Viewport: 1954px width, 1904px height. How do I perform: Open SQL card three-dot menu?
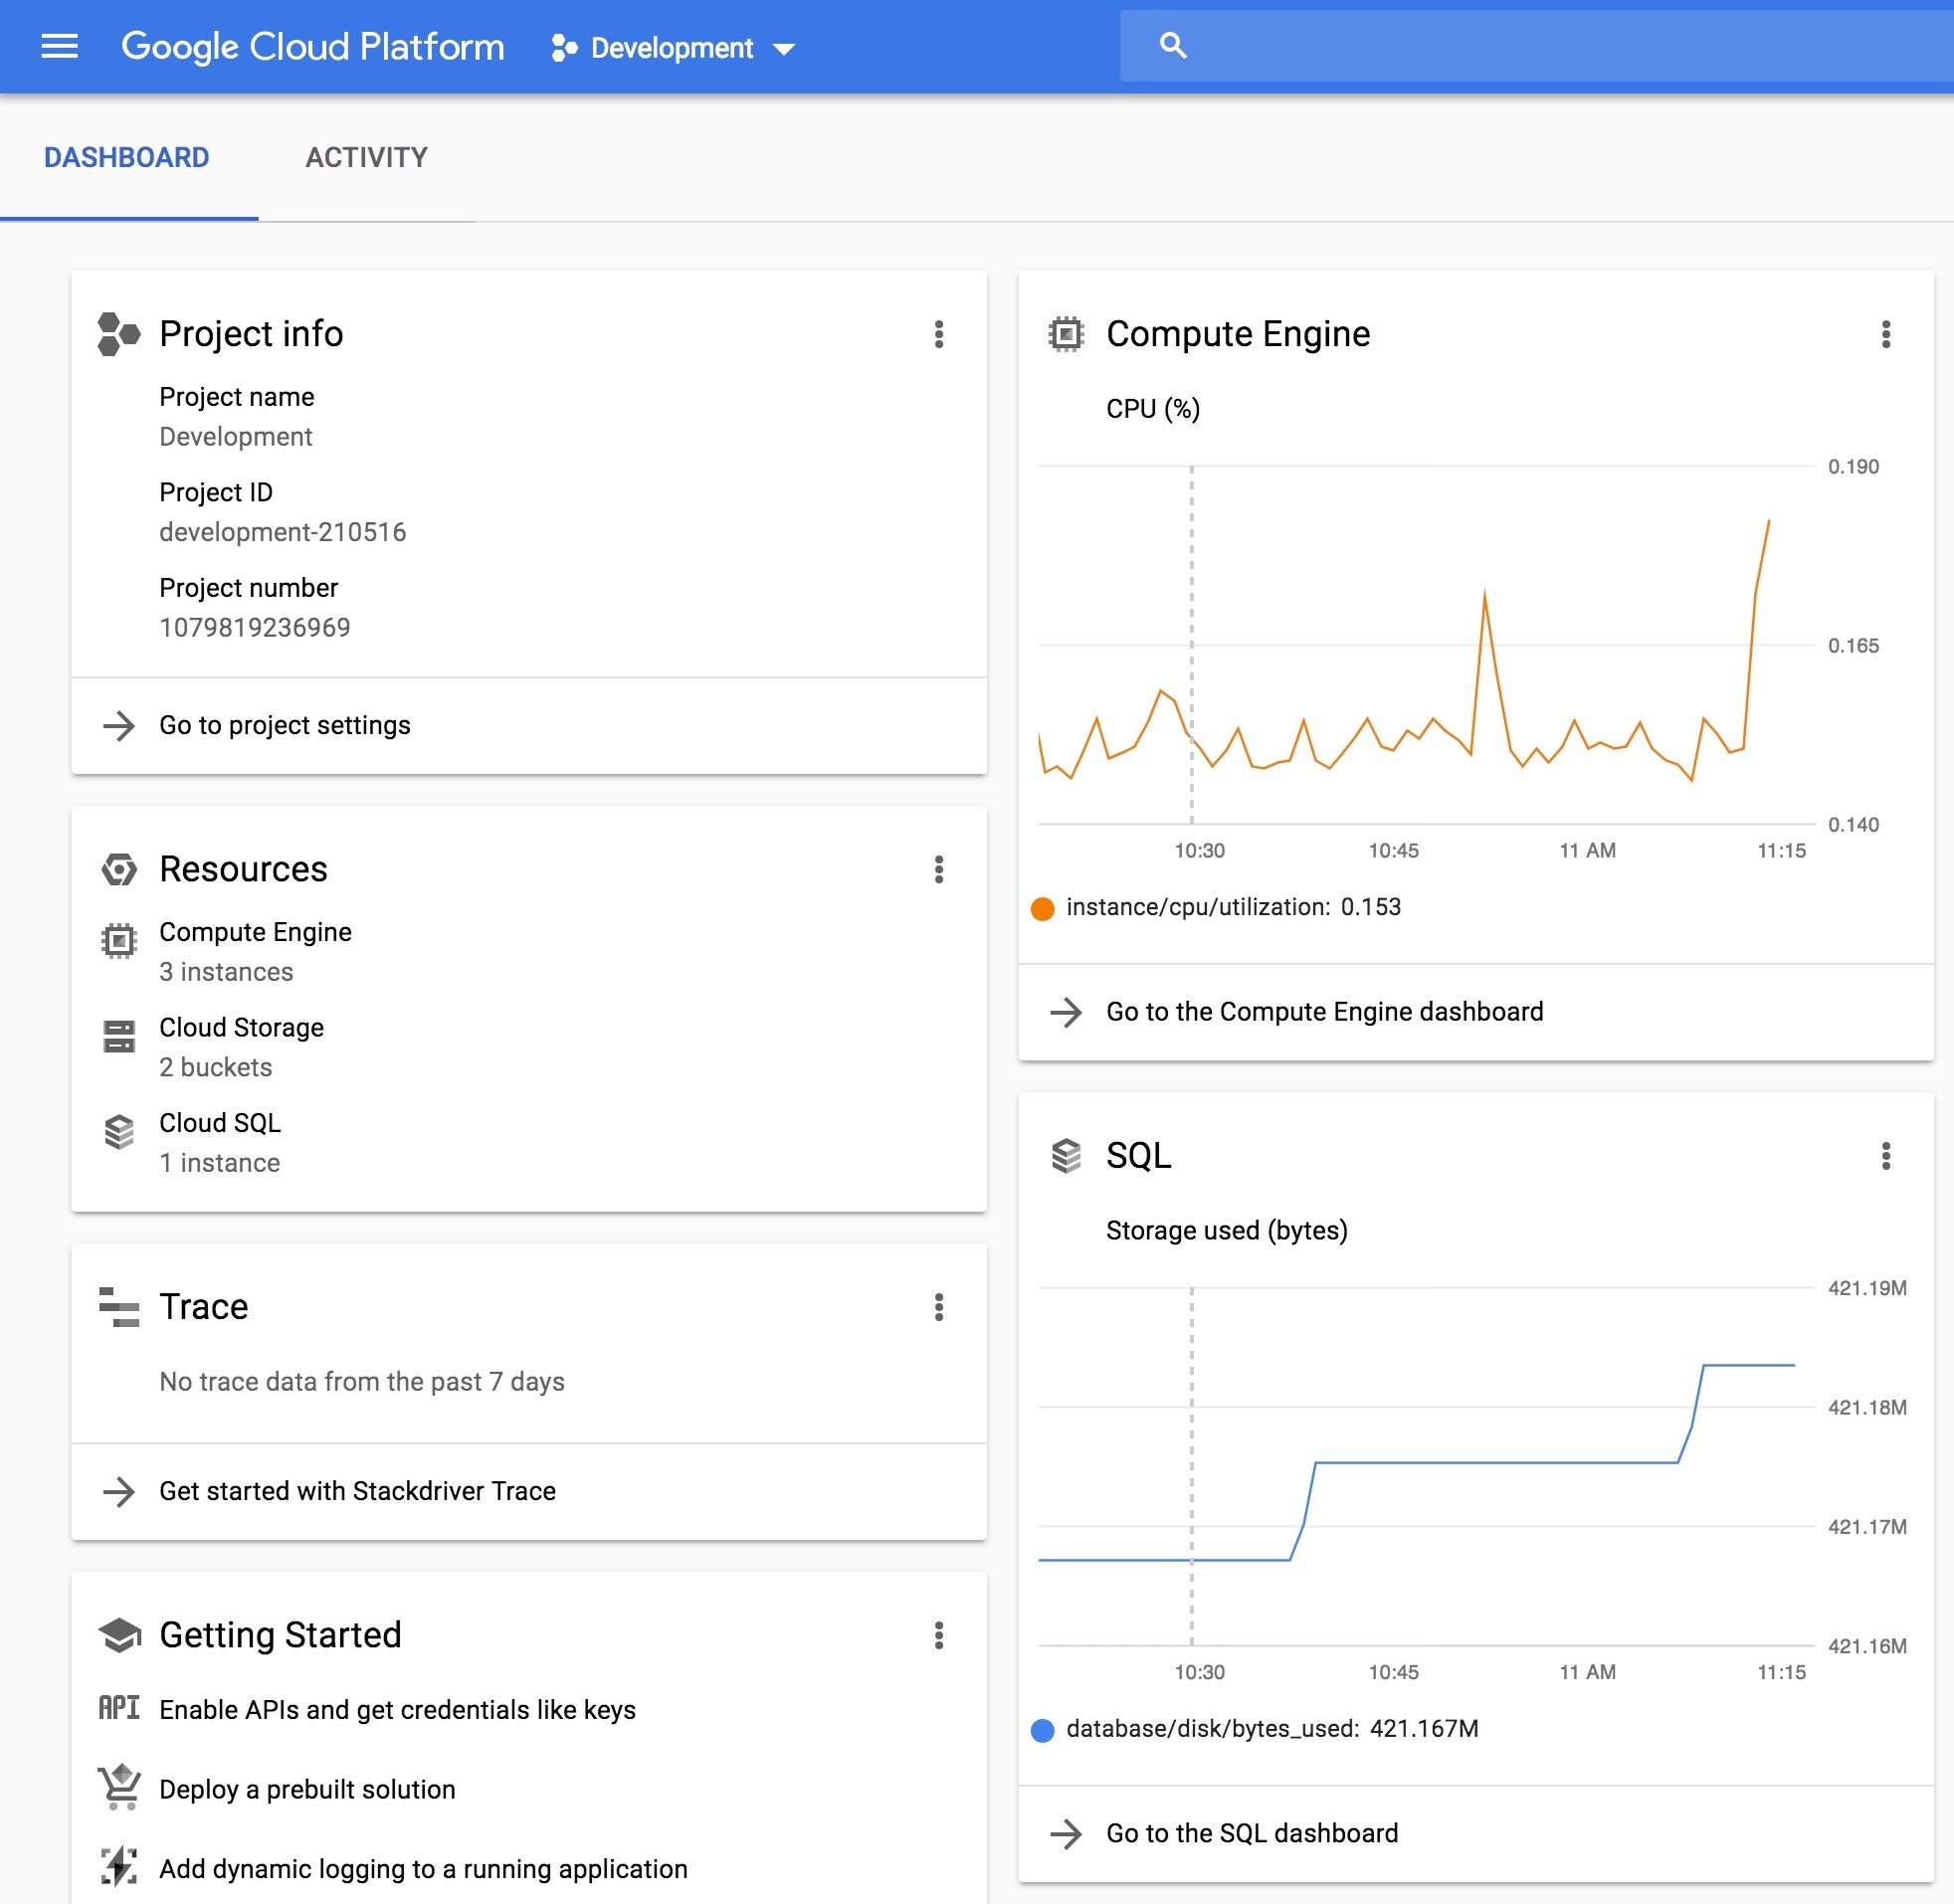pos(1885,1156)
